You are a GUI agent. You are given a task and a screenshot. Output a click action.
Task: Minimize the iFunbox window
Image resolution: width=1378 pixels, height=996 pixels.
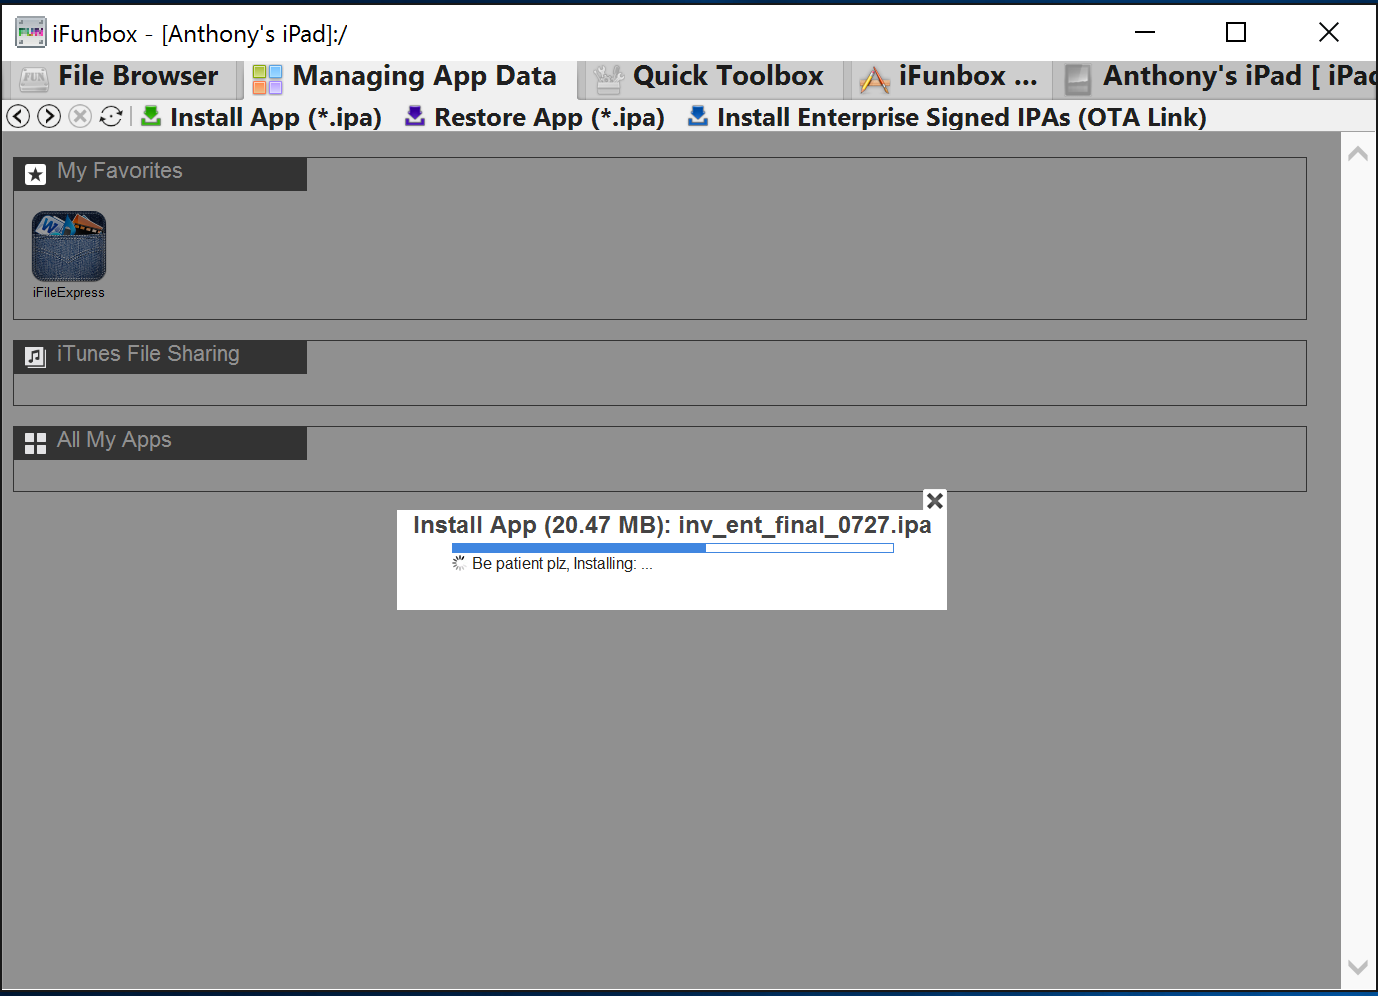pyautogui.click(x=1145, y=32)
